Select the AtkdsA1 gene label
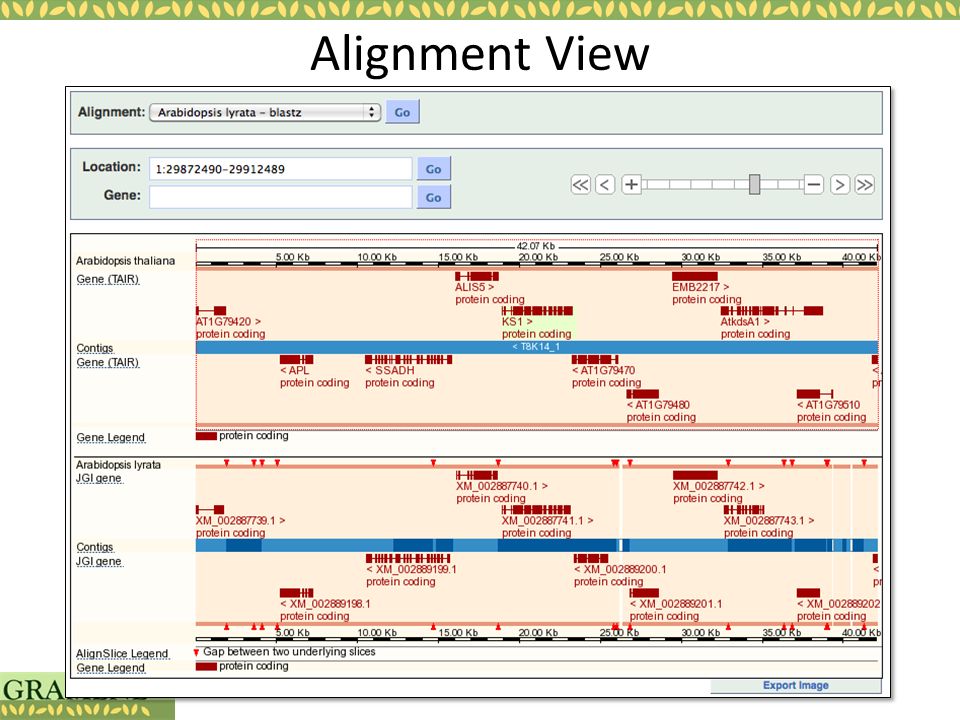 745,321
